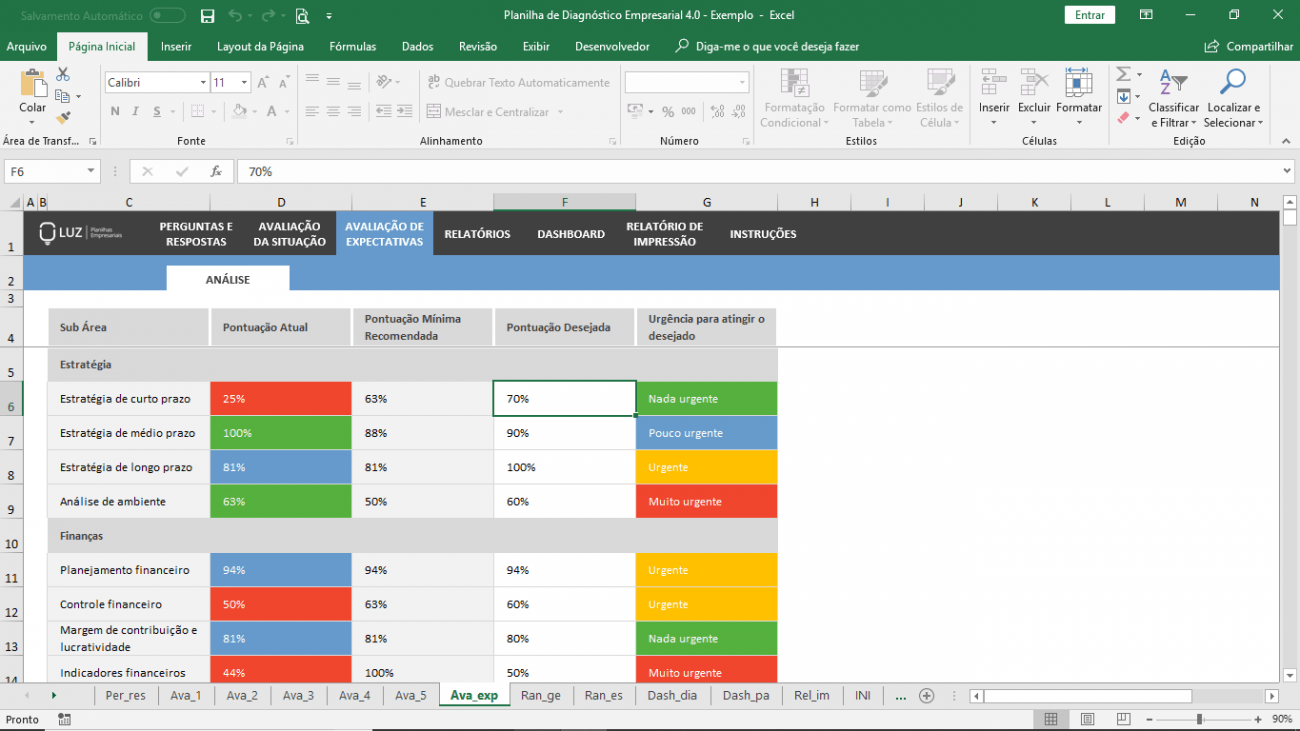The width and height of the screenshot is (1300, 731).
Task: Go to PERGUNTAS E RESPOSTAS section
Action: click(x=196, y=234)
